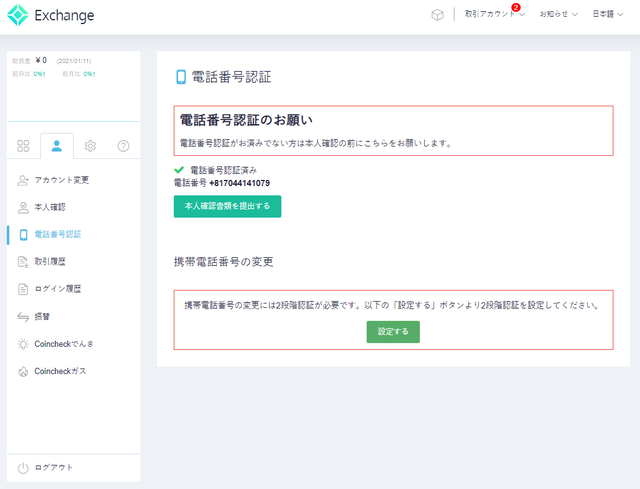Click the 取引履歴 document icon
Screen dimensions: 640x489
pyautogui.click(x=23, y=262)
